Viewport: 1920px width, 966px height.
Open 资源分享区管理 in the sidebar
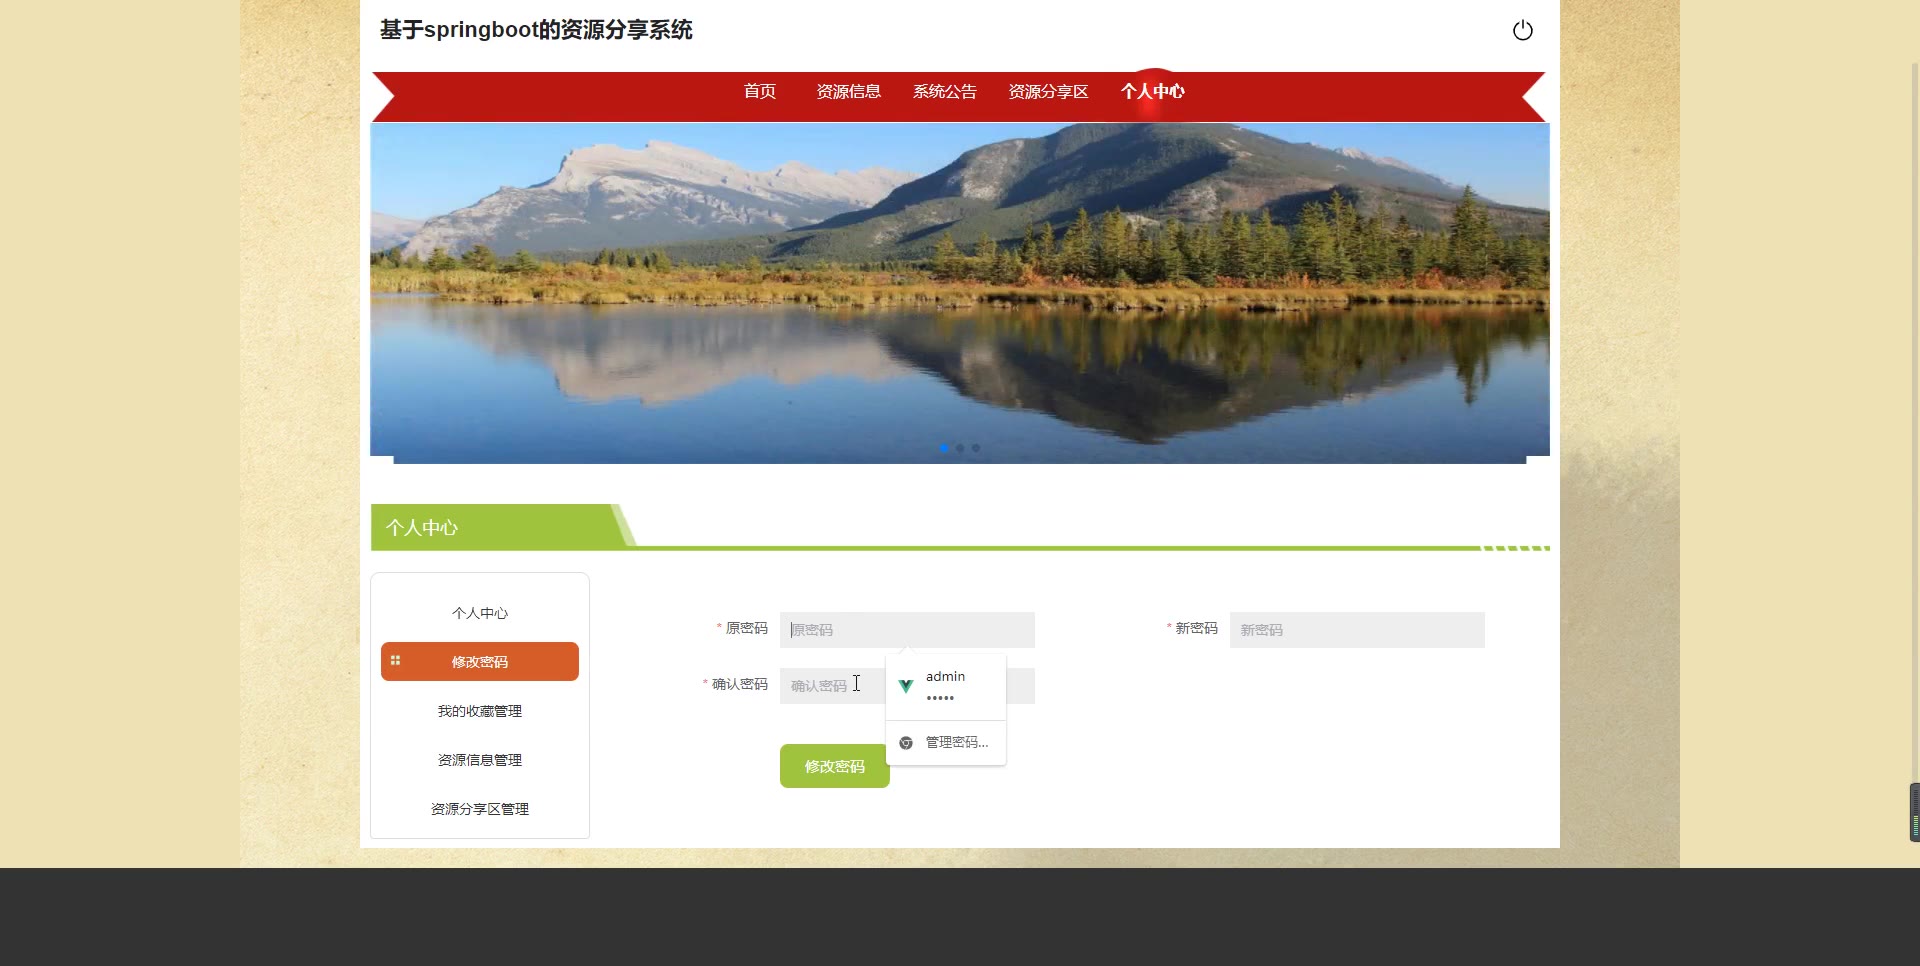pos(480,809)
